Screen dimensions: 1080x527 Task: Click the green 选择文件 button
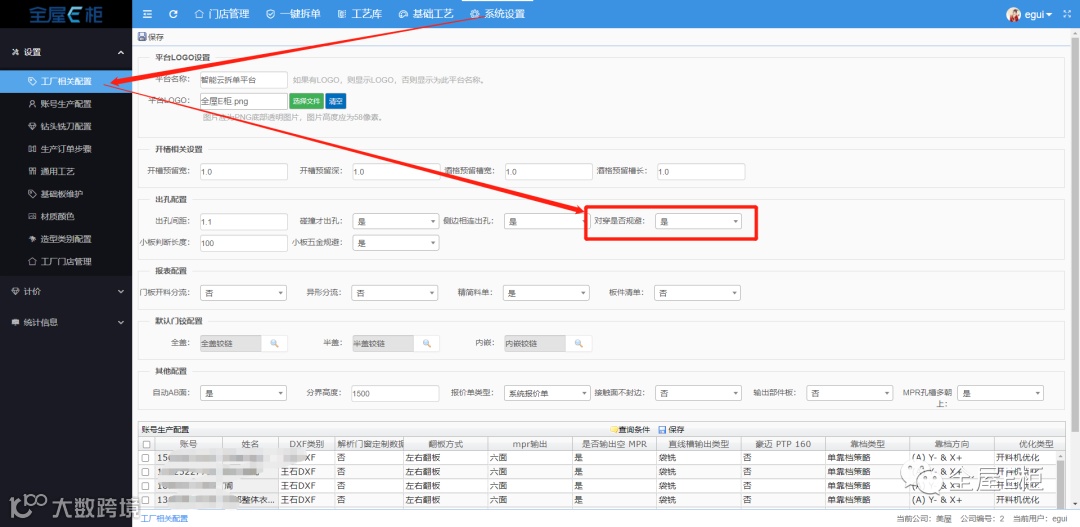pyautogui.click(x=306, y=101)
